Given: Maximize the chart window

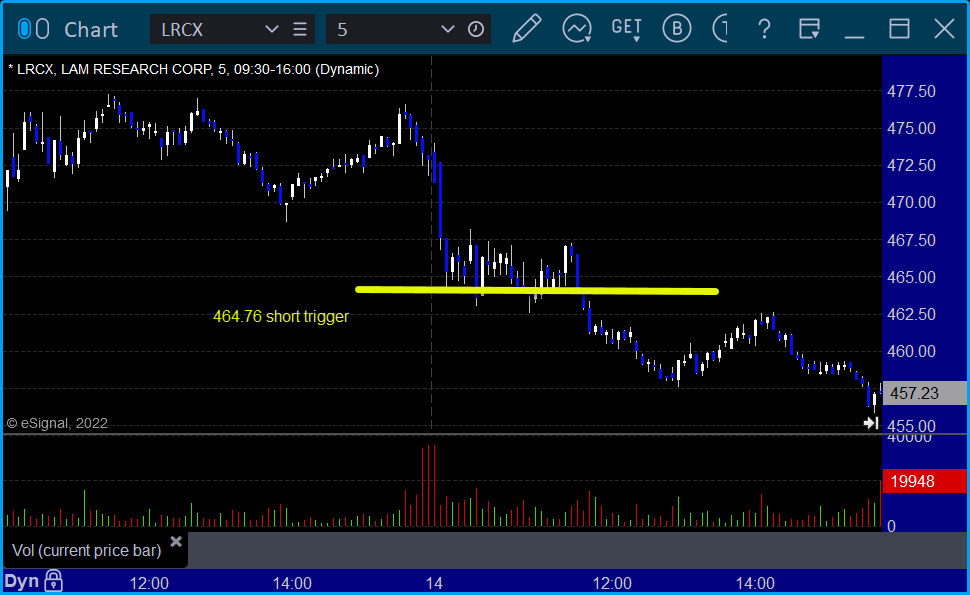Looking at the screenshot, I should pyautogui.click(x=899, y=28).
